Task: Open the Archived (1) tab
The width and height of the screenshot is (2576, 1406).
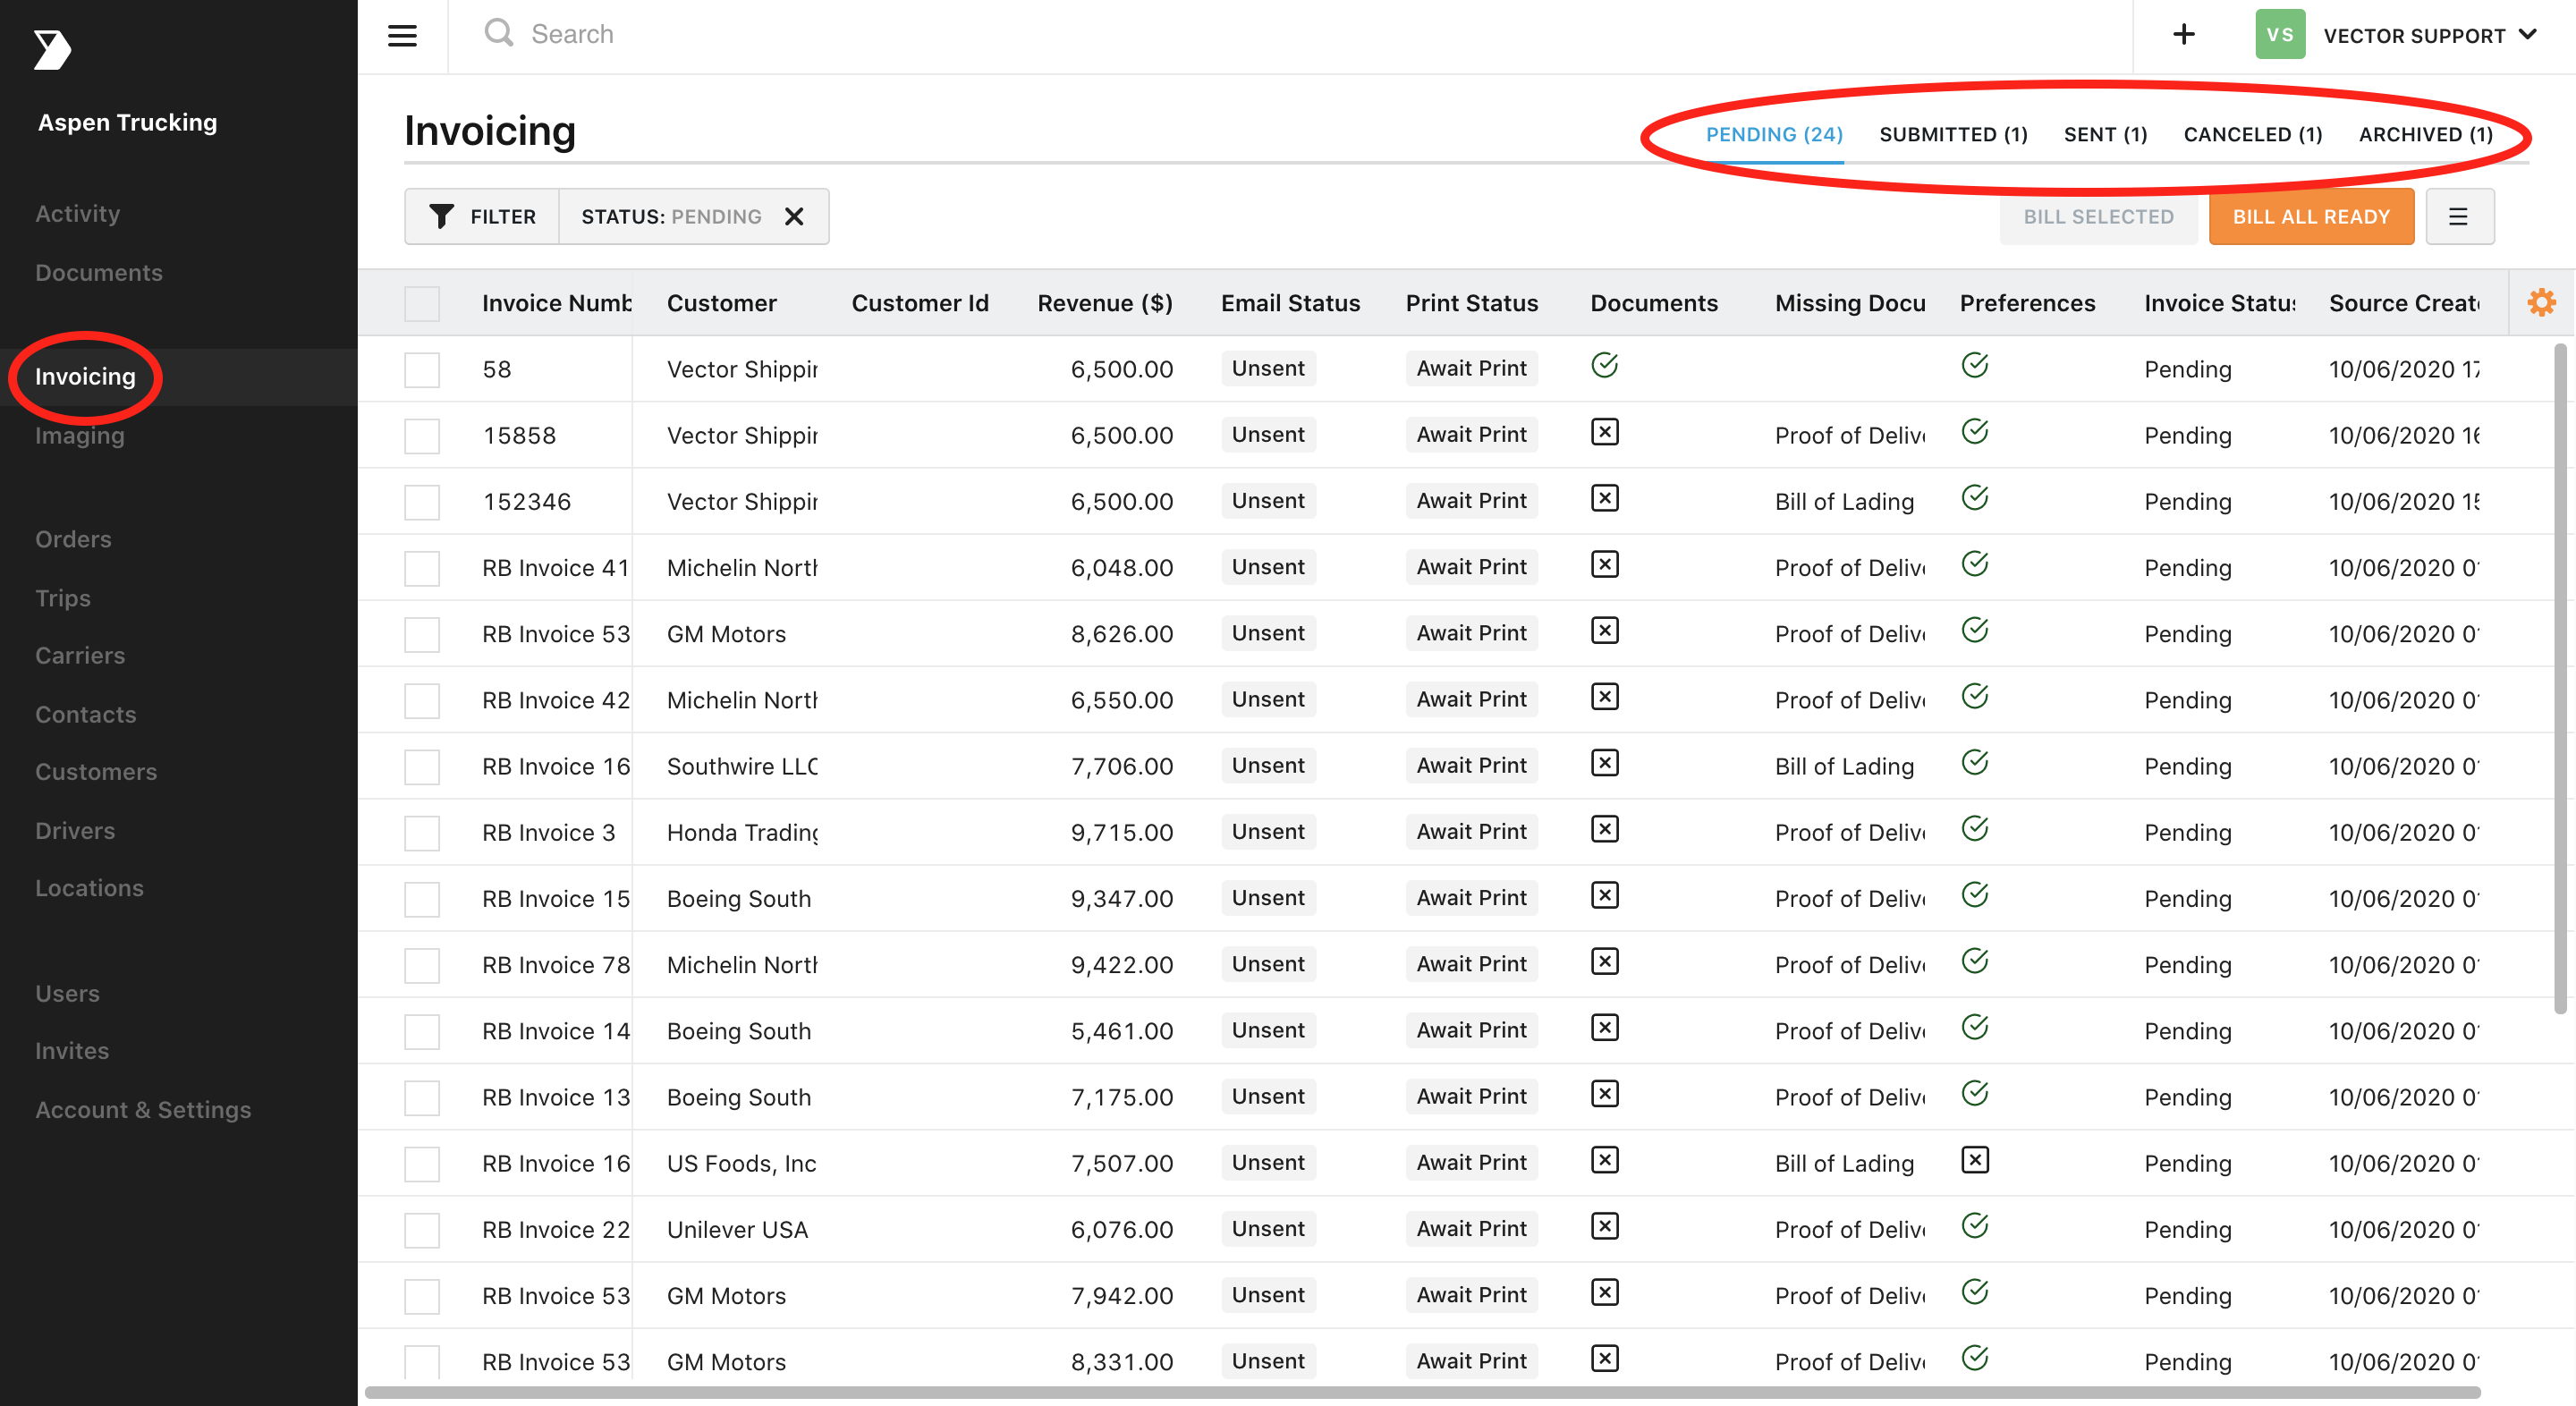Action: pos(2425,134)
